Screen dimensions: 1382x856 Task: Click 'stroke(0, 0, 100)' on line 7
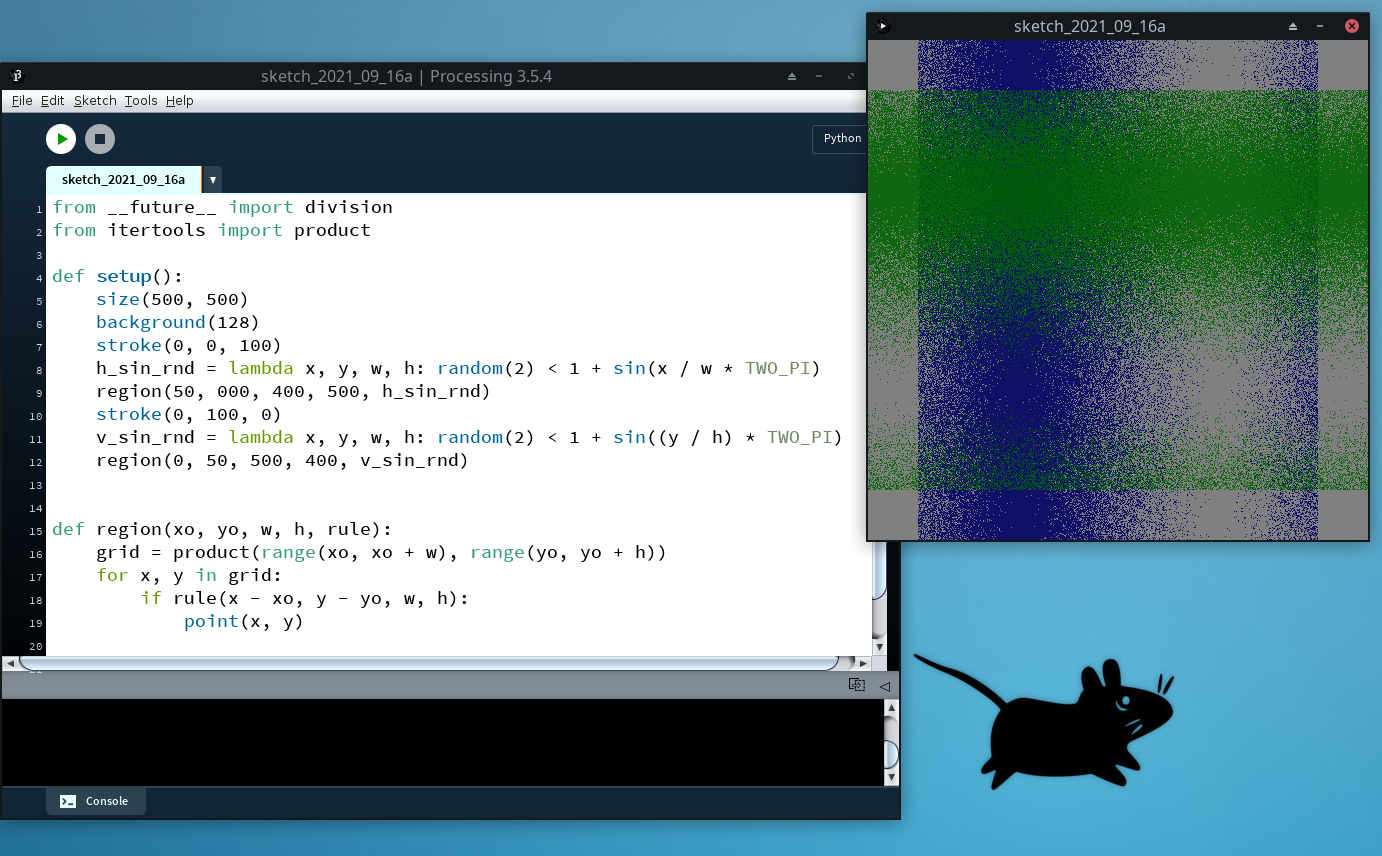tap(189, 345)
